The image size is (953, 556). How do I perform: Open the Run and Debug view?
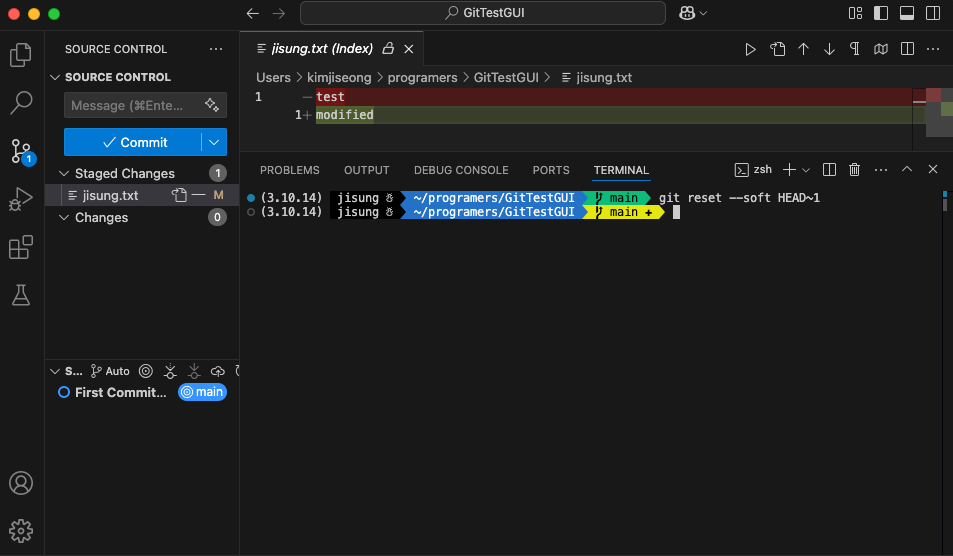click(21, 199)
